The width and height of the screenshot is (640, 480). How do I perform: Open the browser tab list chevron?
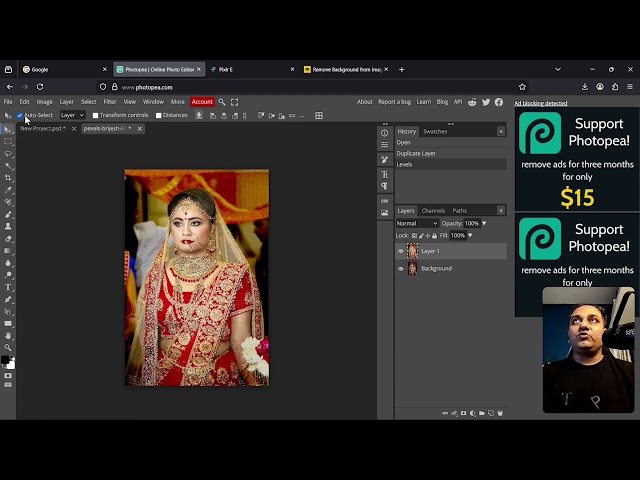[x=558, y=69]
